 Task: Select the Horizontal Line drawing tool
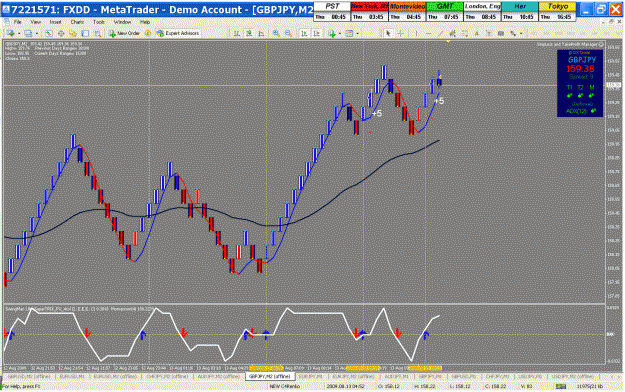click(428, 34)
